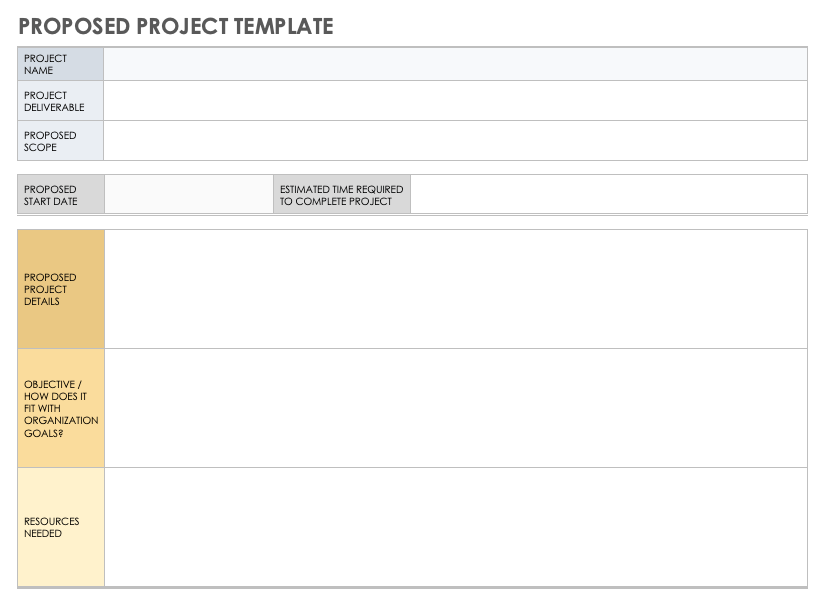
Task: Click the PROJECT DELIVERABLE label cell
Action: [61, 101]
